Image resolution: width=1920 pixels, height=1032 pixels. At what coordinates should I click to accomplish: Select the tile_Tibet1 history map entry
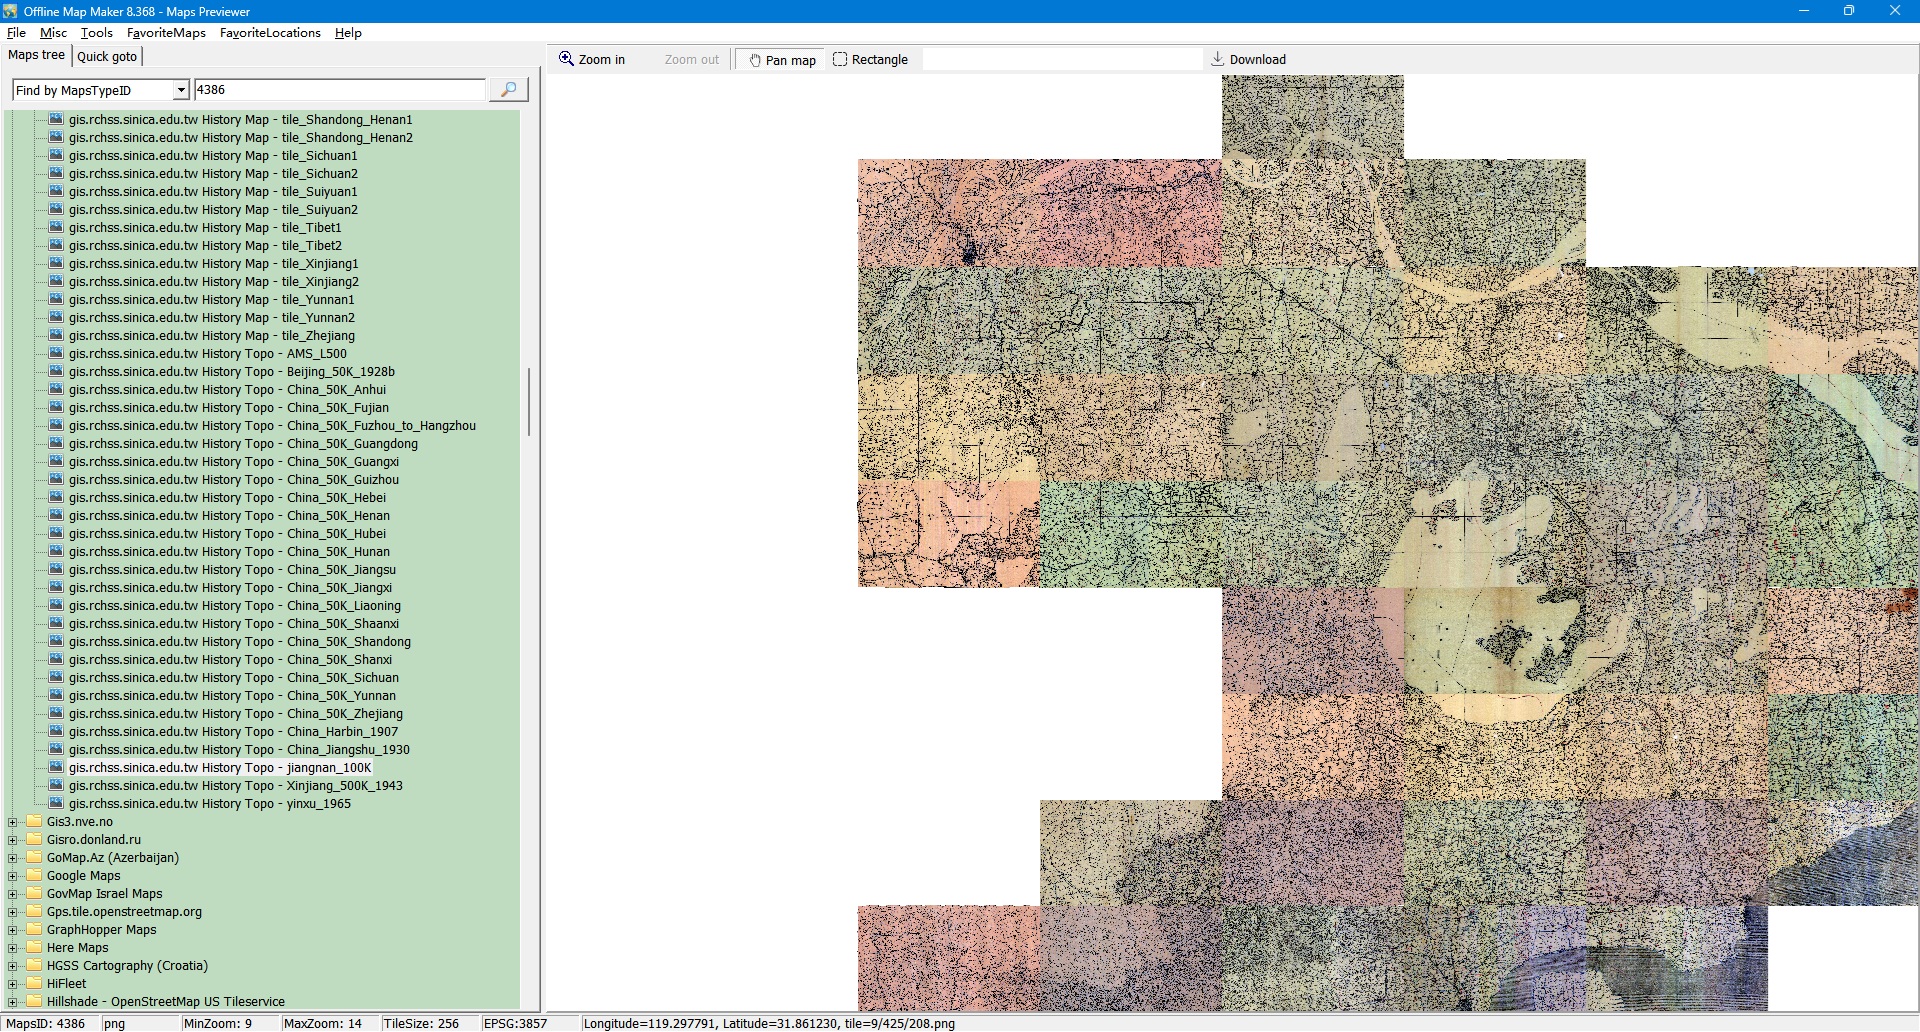click(x=205, y=228)
